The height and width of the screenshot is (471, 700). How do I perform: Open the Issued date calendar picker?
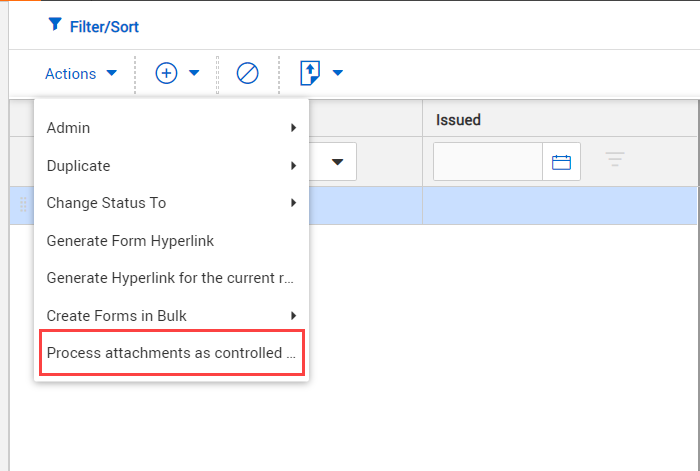click(561, 161)
